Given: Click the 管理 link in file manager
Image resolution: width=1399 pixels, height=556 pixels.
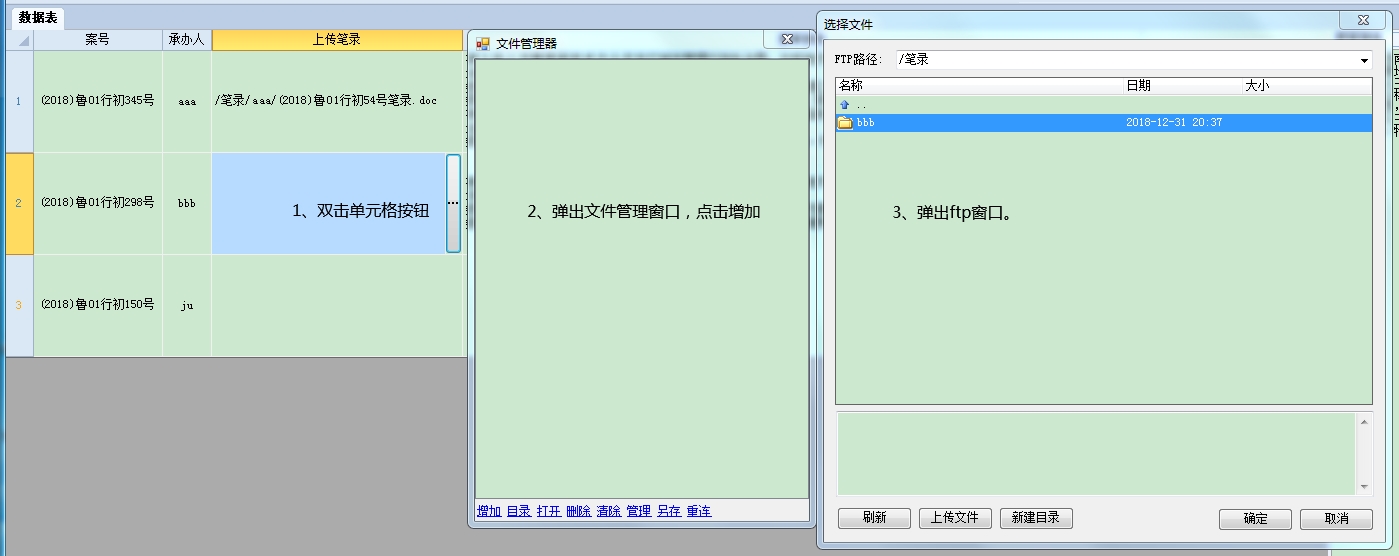Looking at the screenshot, I should click(638, 511).
